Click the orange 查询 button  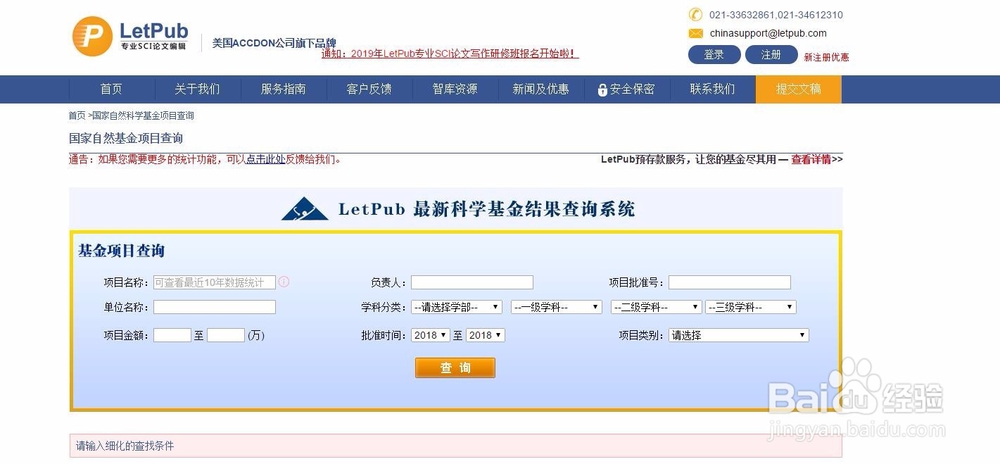(x=455, y=368)
